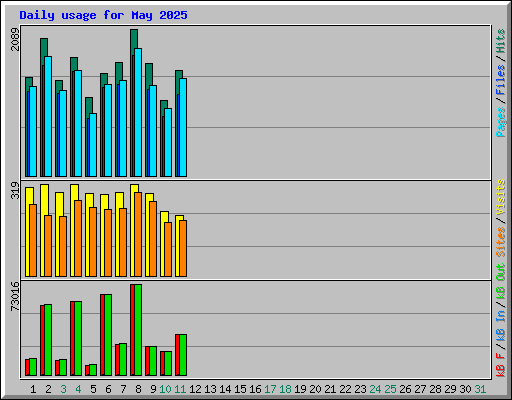Screen dimensions: 512x400
Task: Click day 30 on the x-axis
Action: [x=465, y=389]
